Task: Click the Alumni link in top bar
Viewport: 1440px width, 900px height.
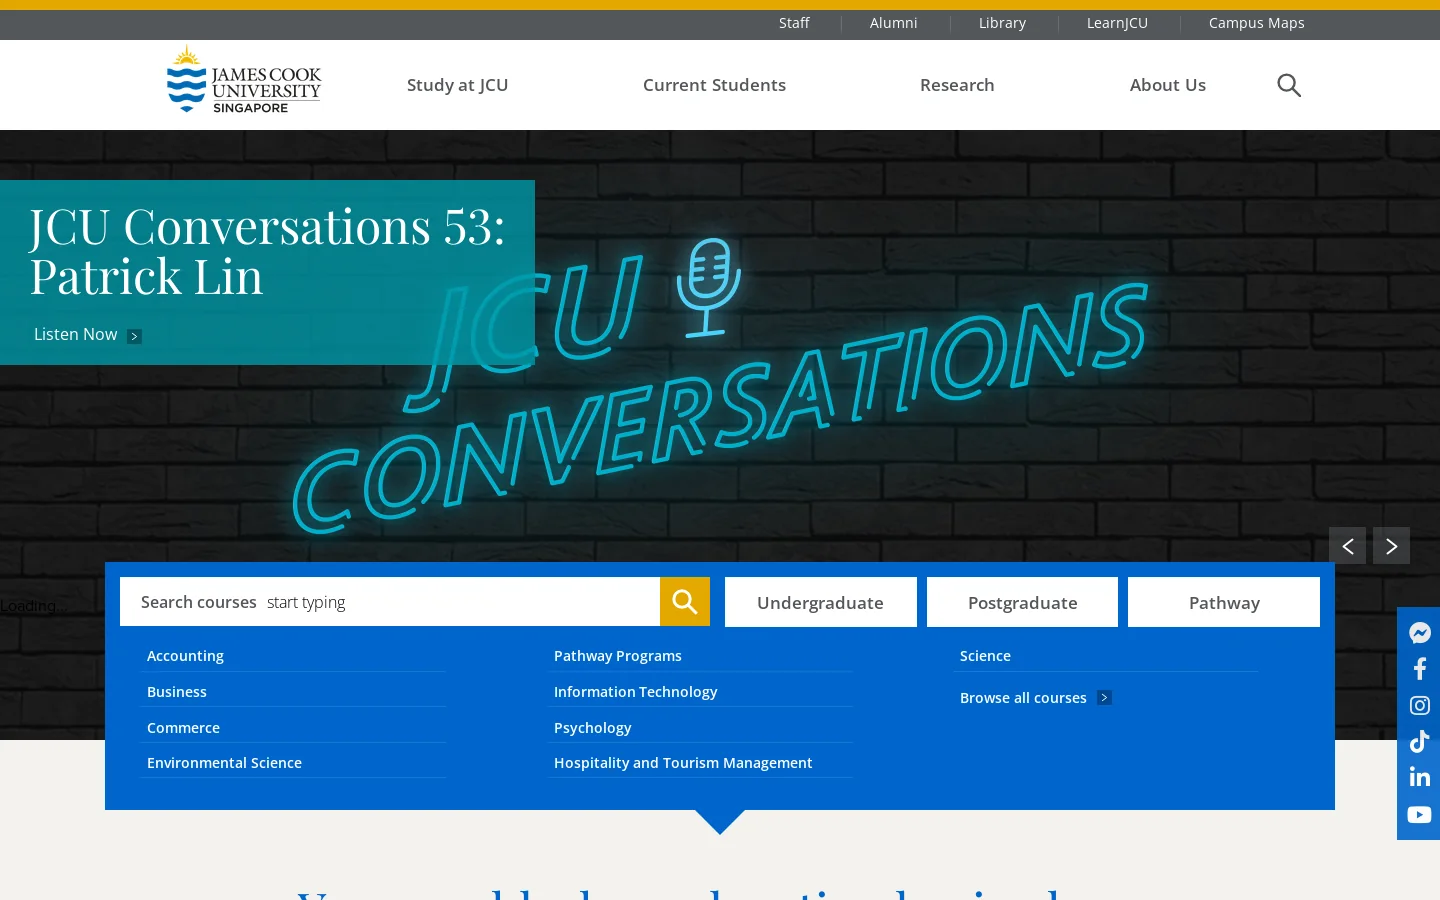Action: 893,23
